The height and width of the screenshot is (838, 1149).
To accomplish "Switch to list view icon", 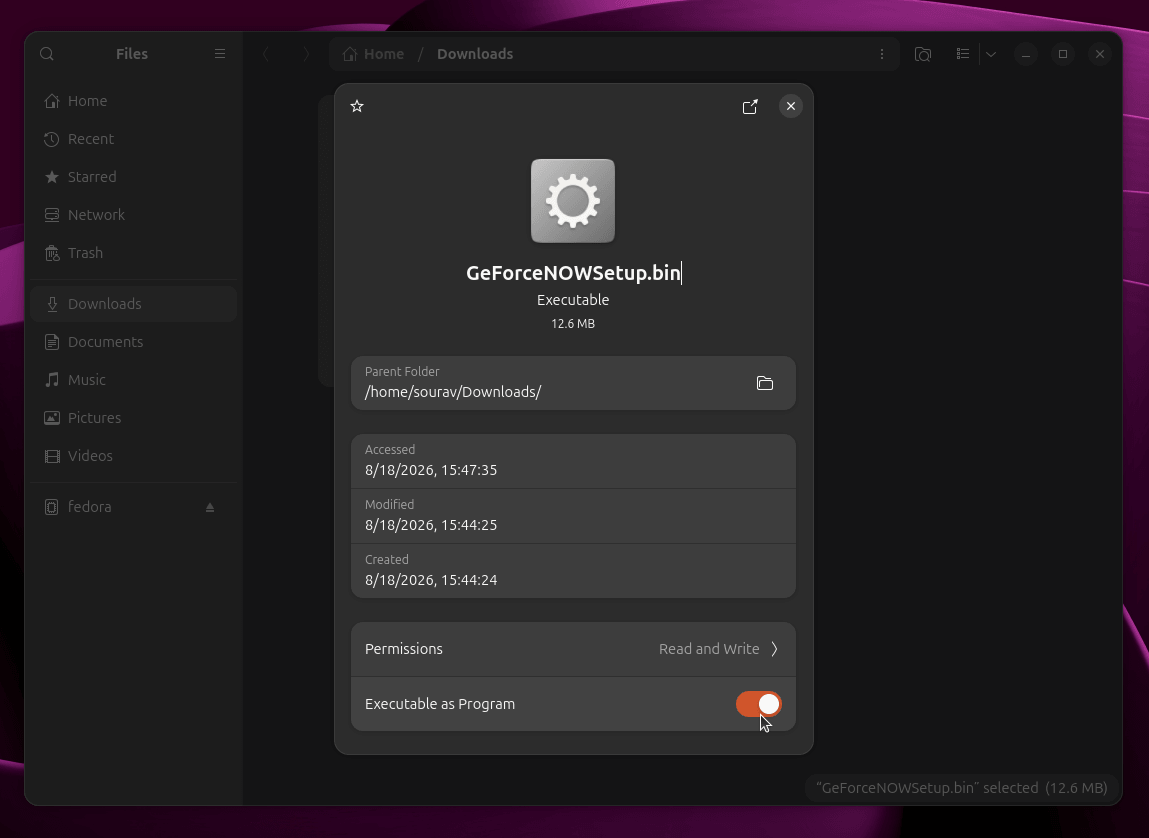I will [963, 54].
